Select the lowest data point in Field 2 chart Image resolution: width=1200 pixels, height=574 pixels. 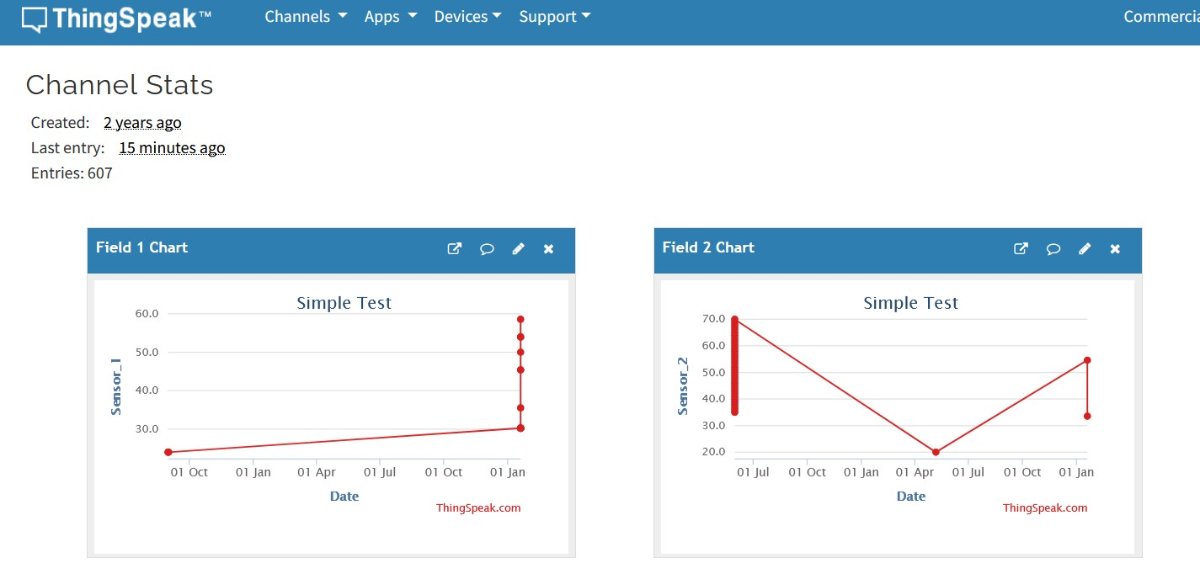click(x=936, y=452)
